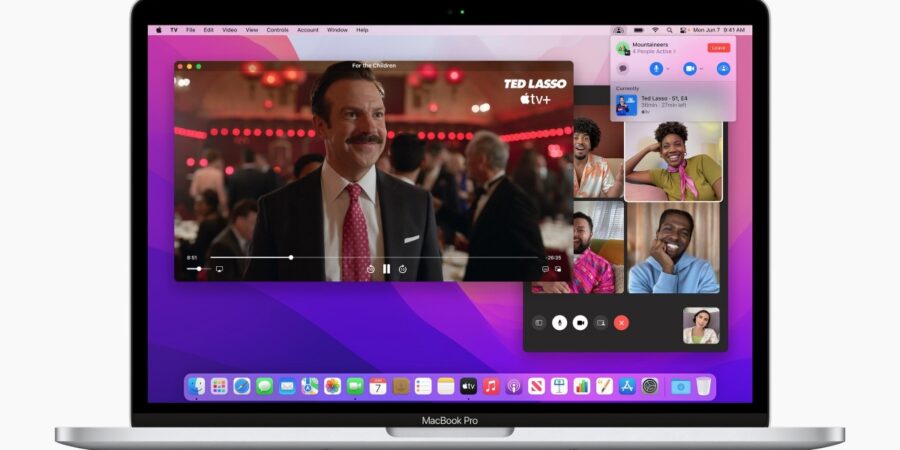Open Keynote from the Dock
Screen dimensions: 900x450
pyautogui.click(x=559, y=386)
